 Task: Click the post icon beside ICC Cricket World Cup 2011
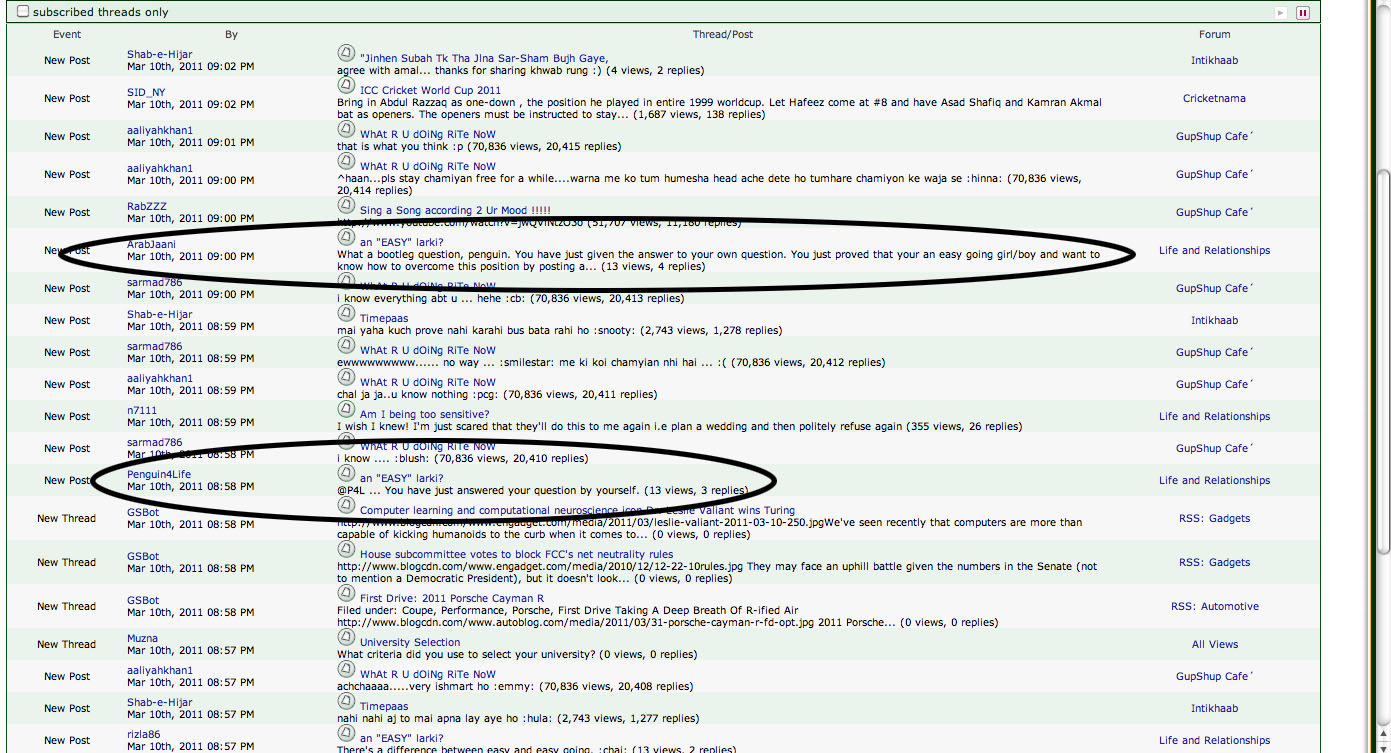346,87
